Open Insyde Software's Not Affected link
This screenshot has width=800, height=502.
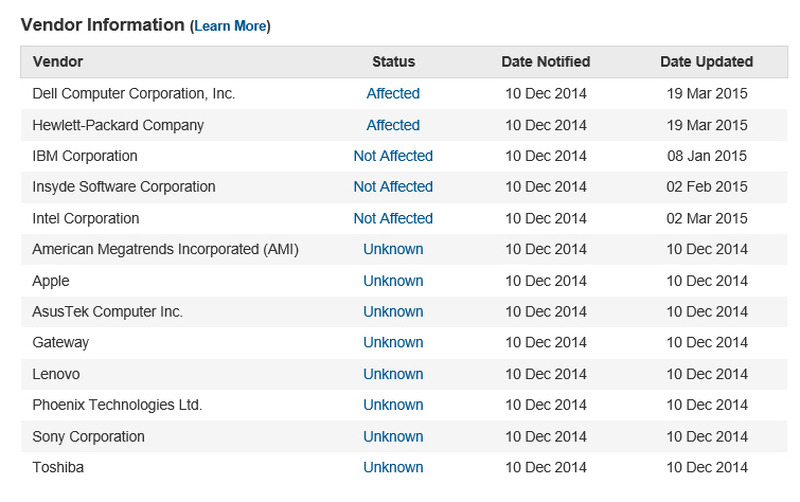393,187
